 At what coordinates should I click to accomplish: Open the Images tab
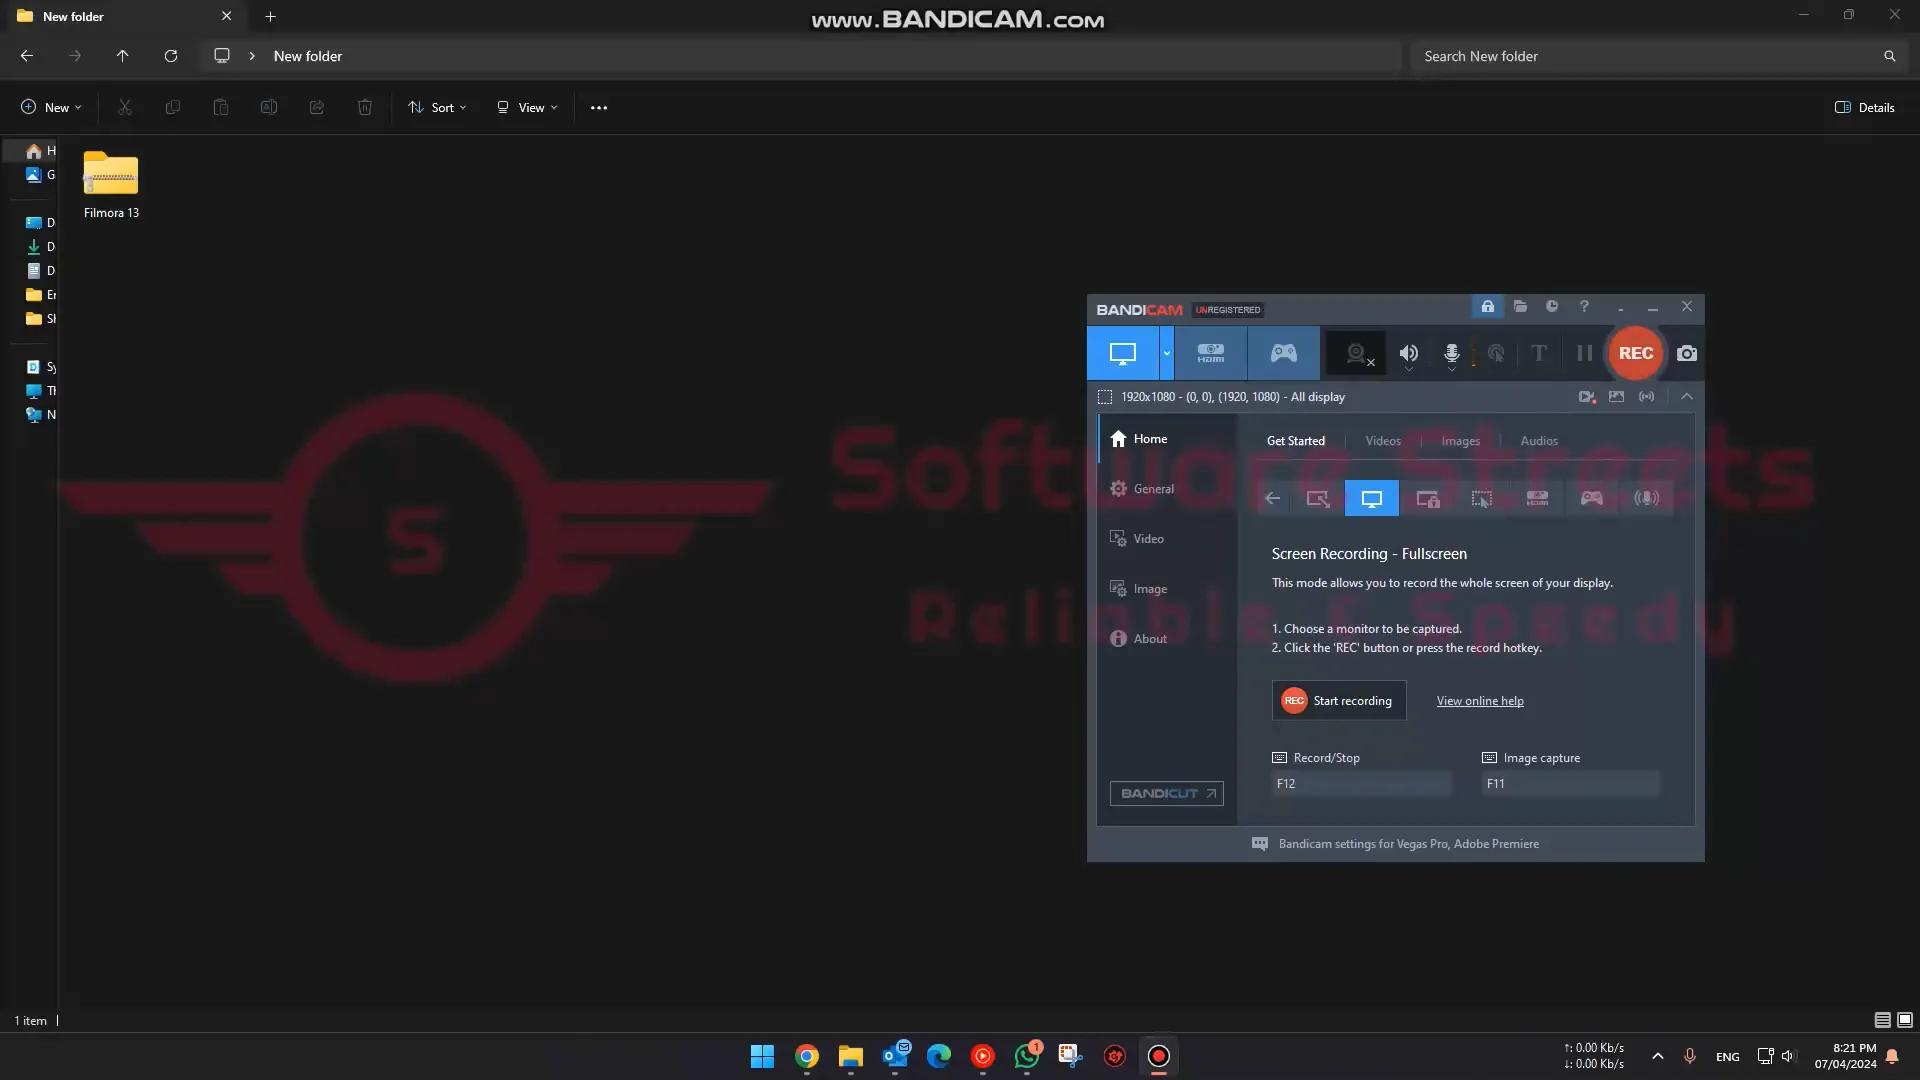[1459, 440]
